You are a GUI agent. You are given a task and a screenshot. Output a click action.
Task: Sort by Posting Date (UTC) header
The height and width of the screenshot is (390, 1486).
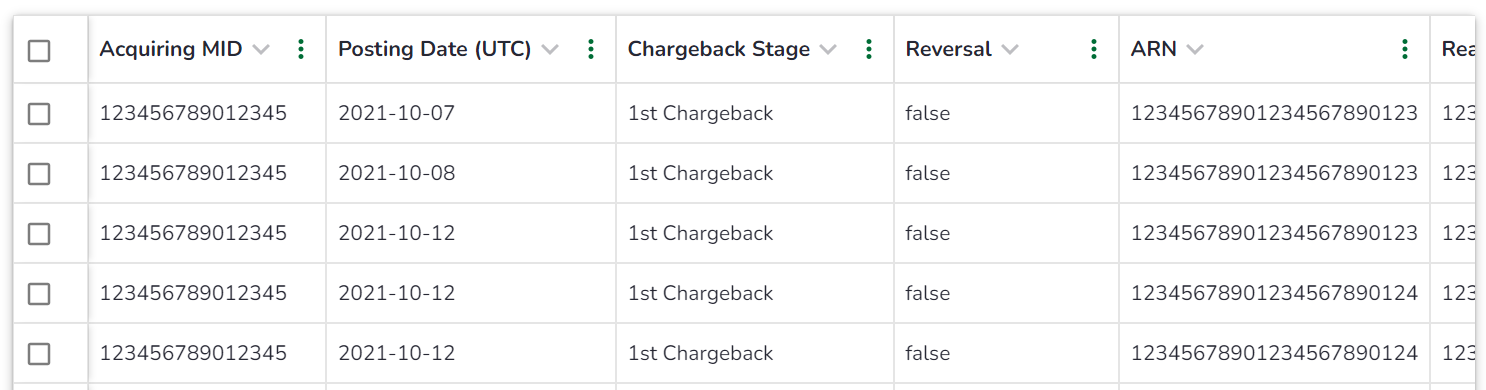click(x=435, y=49)
